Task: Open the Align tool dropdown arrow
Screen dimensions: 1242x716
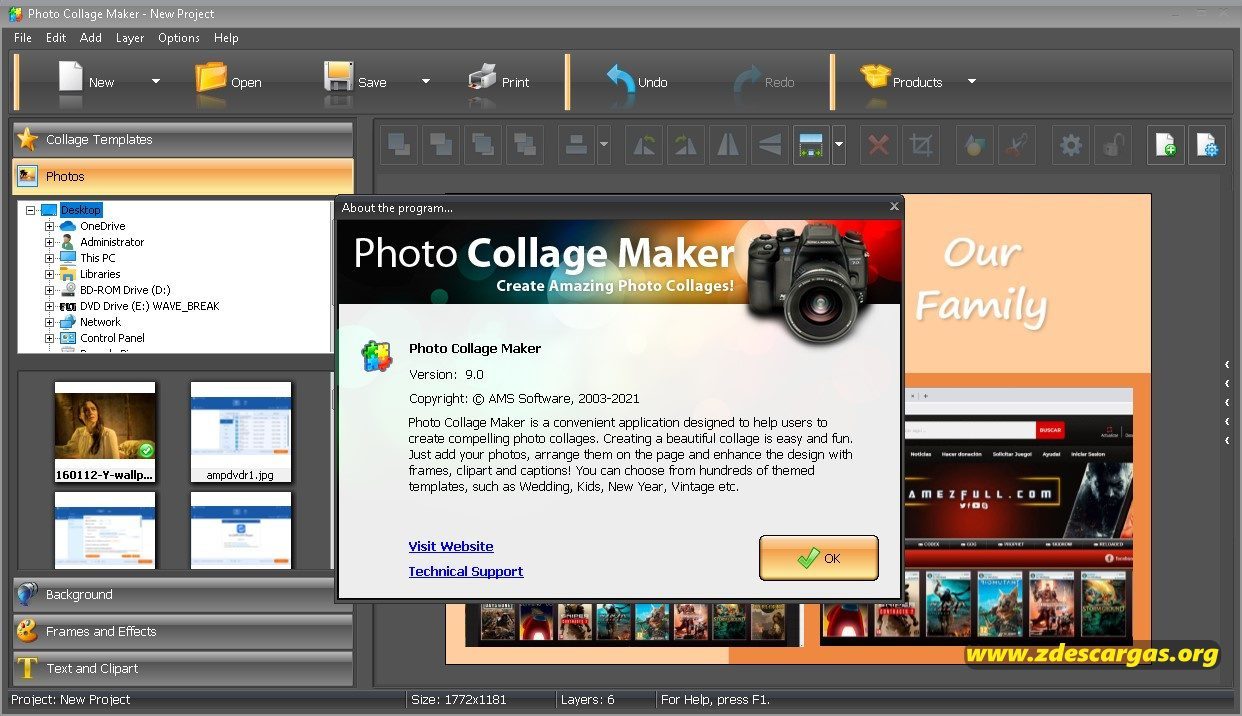Action: (x=603, y=146)
